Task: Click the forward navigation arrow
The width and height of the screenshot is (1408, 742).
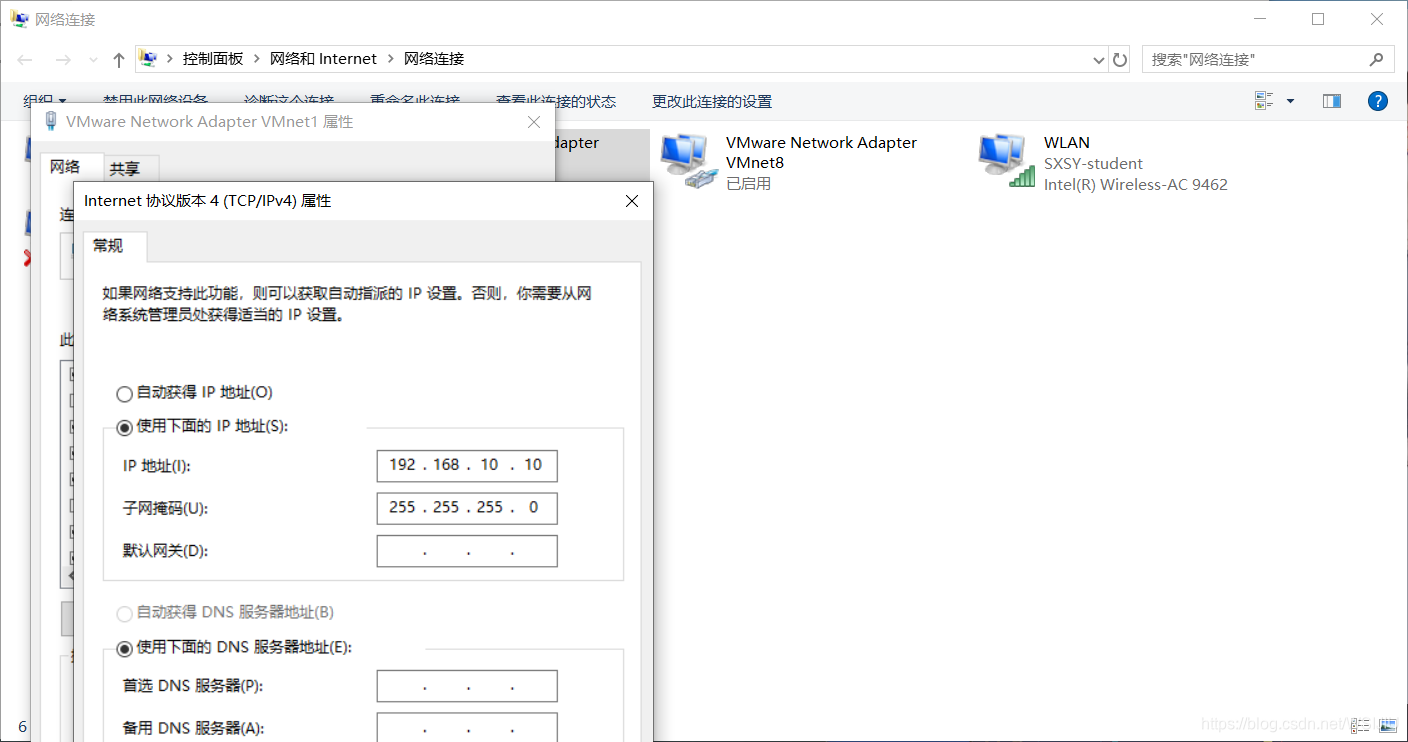Action: 63,60
